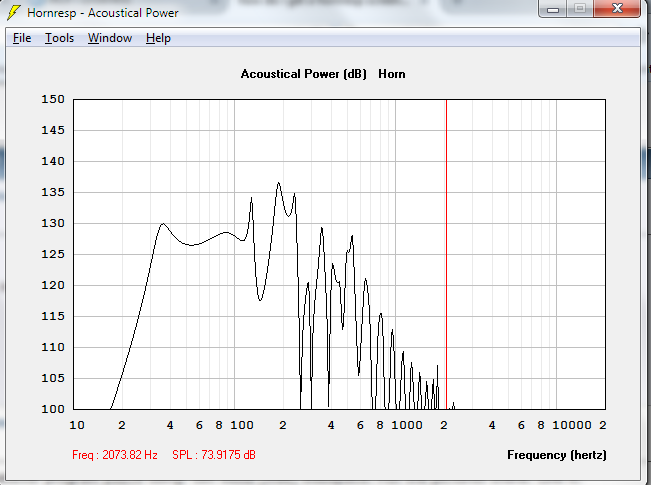Click the 150 y-axis label
Image resolution: width=651 pixels, height=485 pixels.
pos(53,99)
